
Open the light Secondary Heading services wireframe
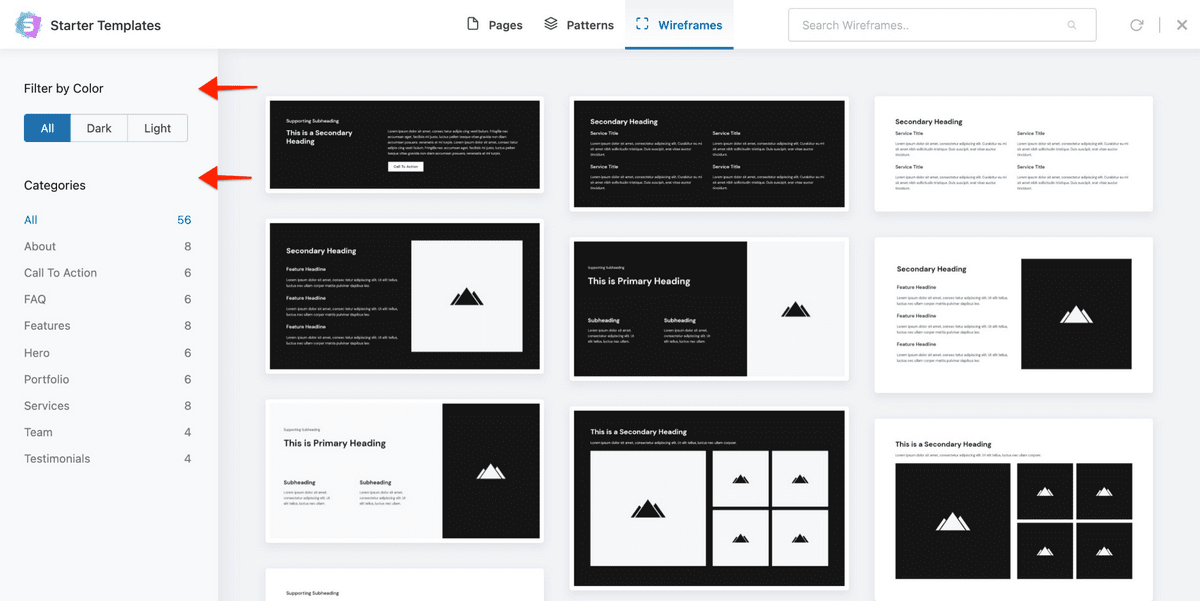(1014, 153)
